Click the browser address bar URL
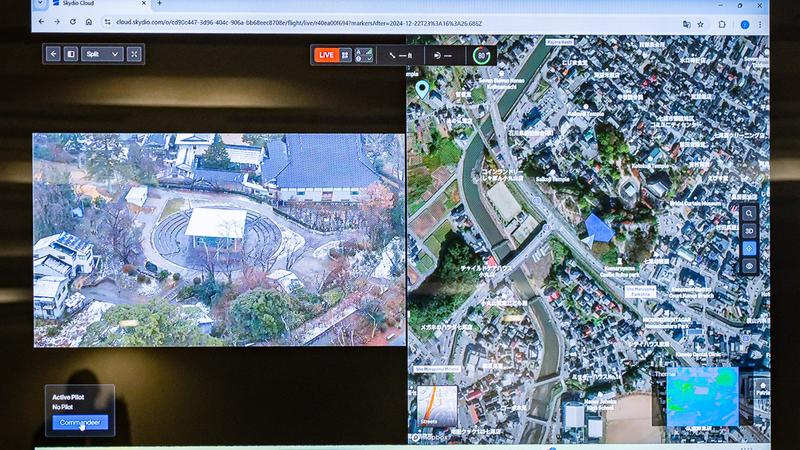Screen dimensions: 800x450 (x=300, y=22)
